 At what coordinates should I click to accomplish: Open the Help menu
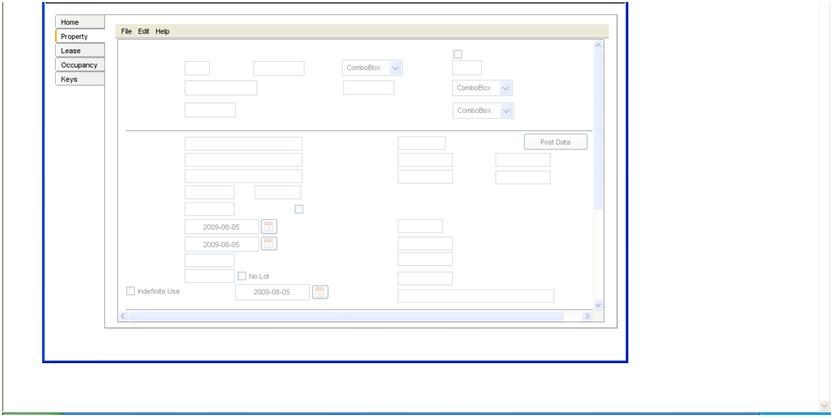163,31
